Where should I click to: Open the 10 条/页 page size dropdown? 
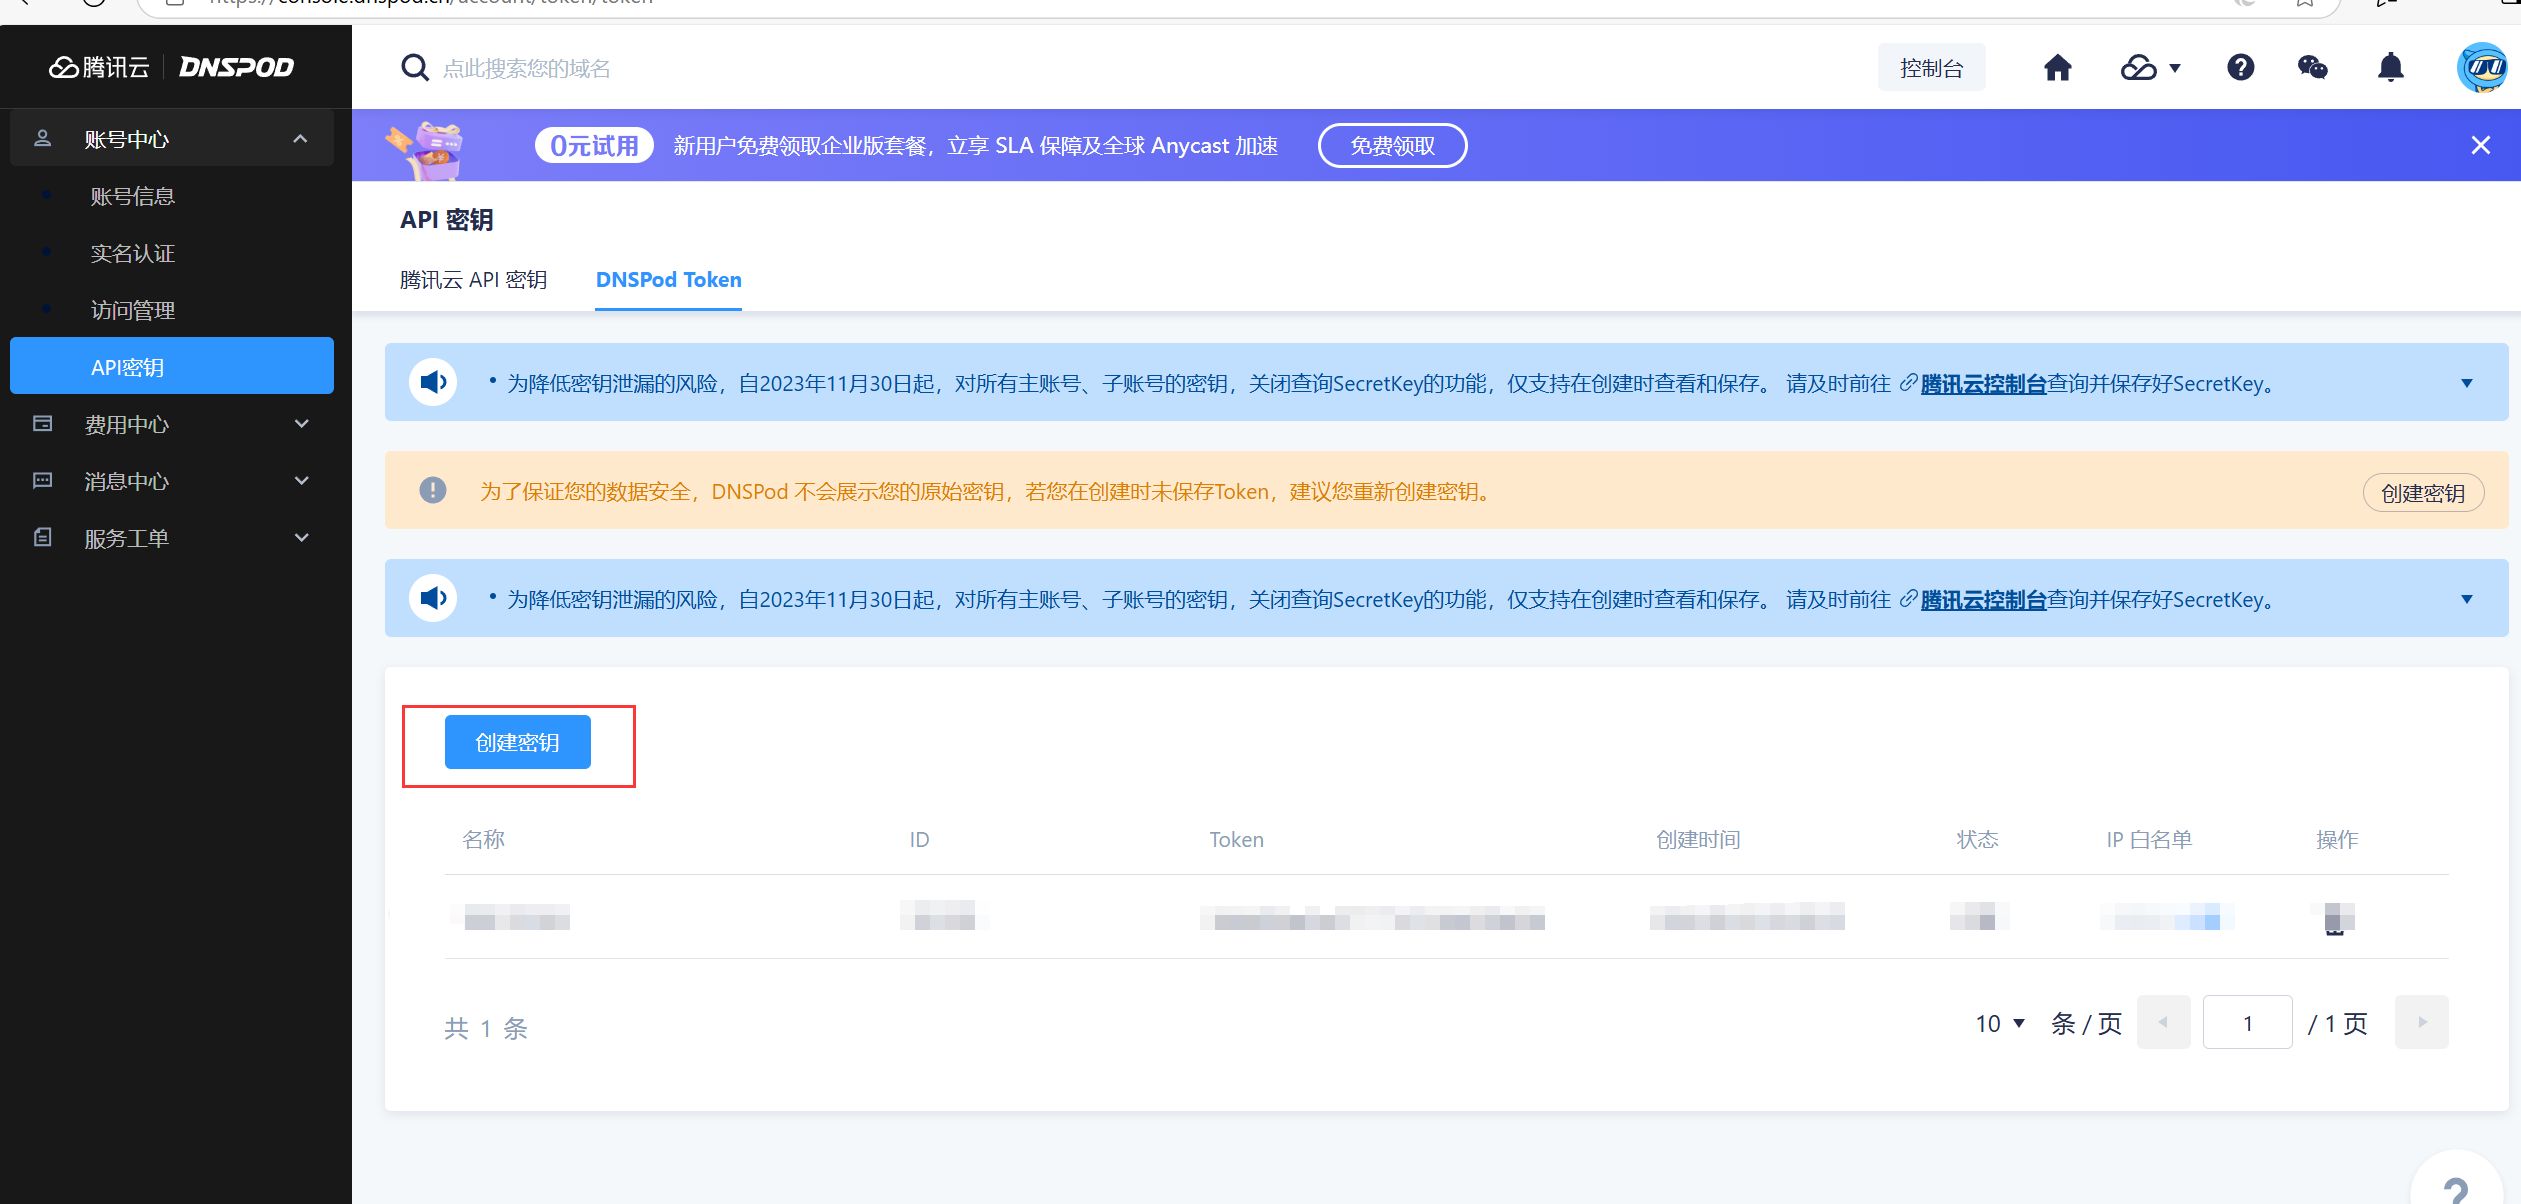tap(1998, 1022)
